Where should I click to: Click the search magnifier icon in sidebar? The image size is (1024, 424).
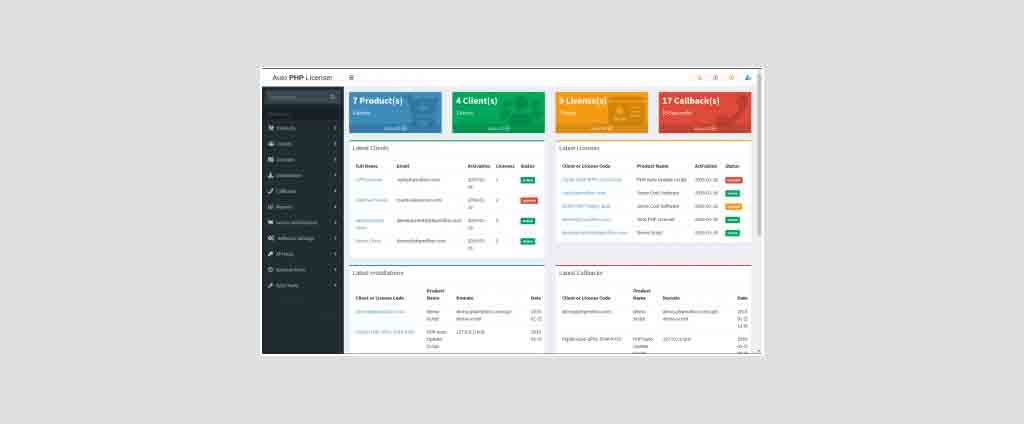(x=332, y=97)
